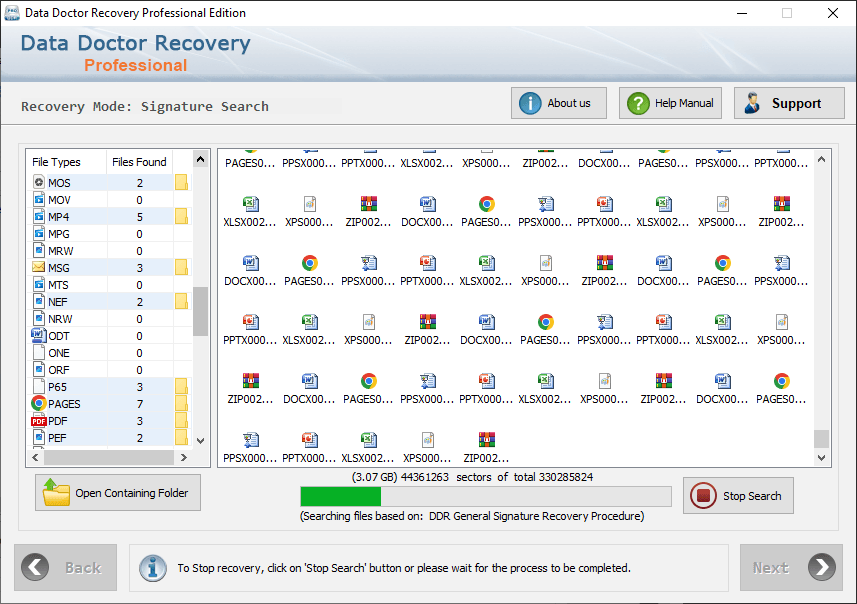Select ZIP002 file in the last results row
Viewport: 857px width, 604px height.
[486, 448]
